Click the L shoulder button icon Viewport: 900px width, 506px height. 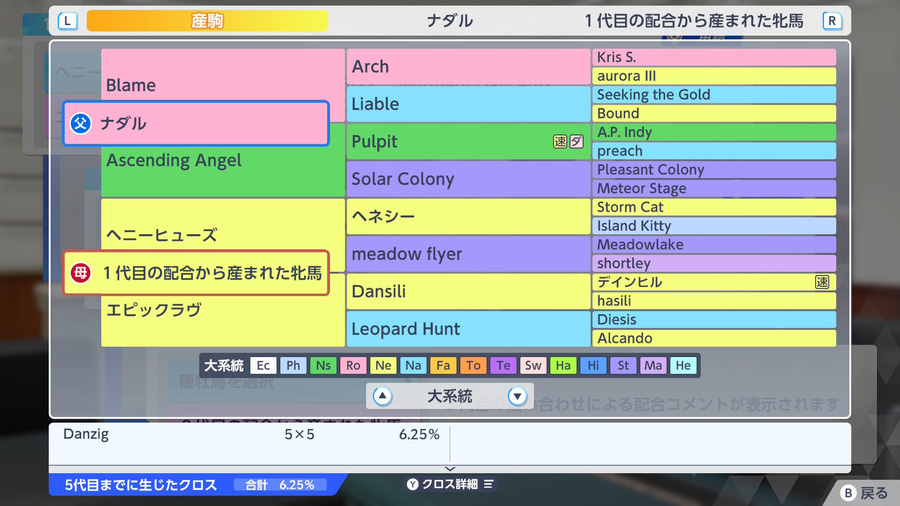tap(68, 21)
